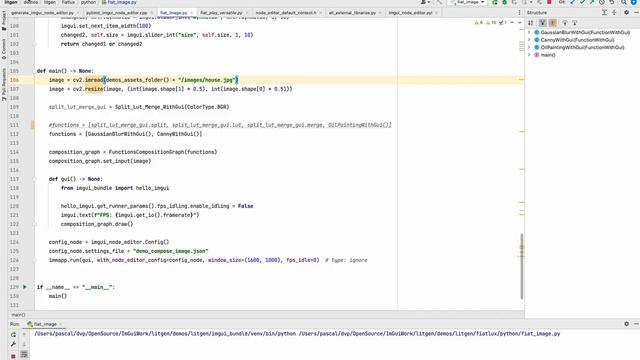Click fiat_image.py breadcrumb in navigation bar

(119, 2)
